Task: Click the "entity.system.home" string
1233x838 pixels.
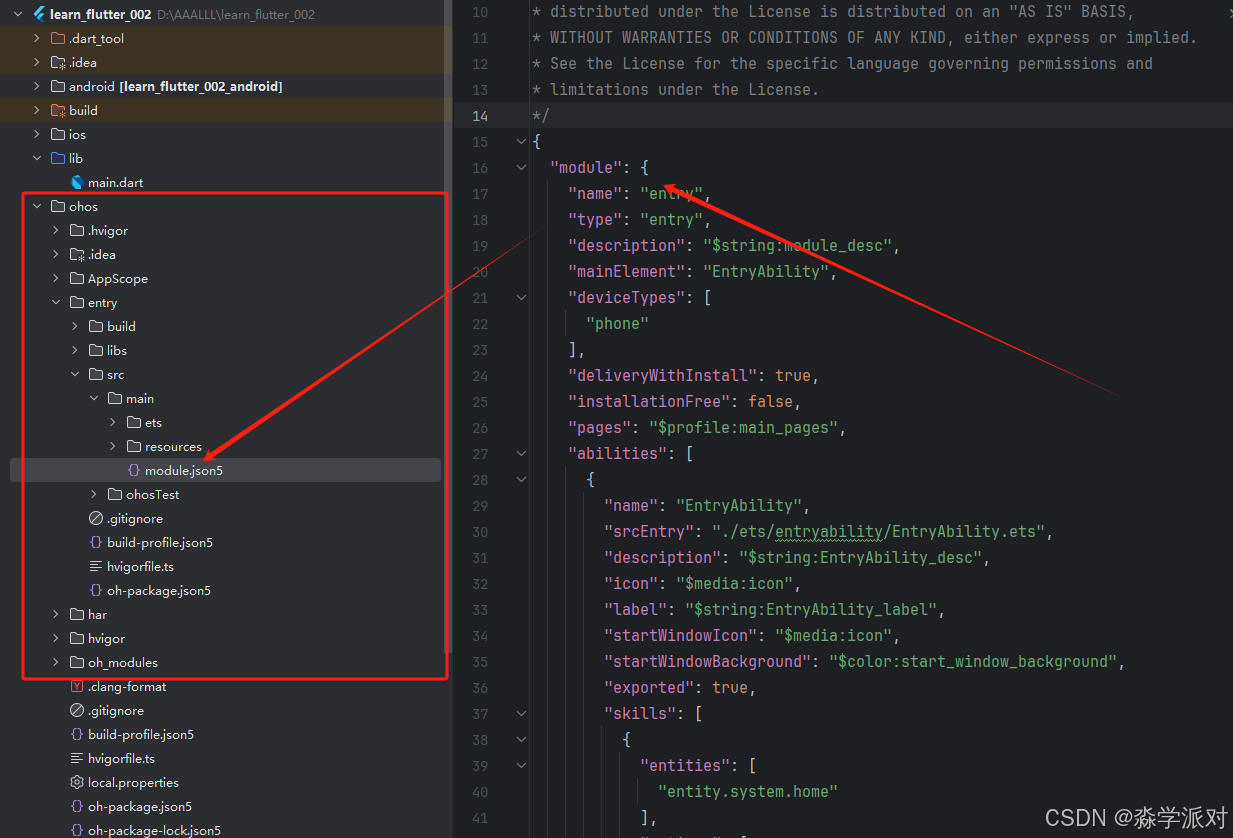Action: [x=748, y=792]
